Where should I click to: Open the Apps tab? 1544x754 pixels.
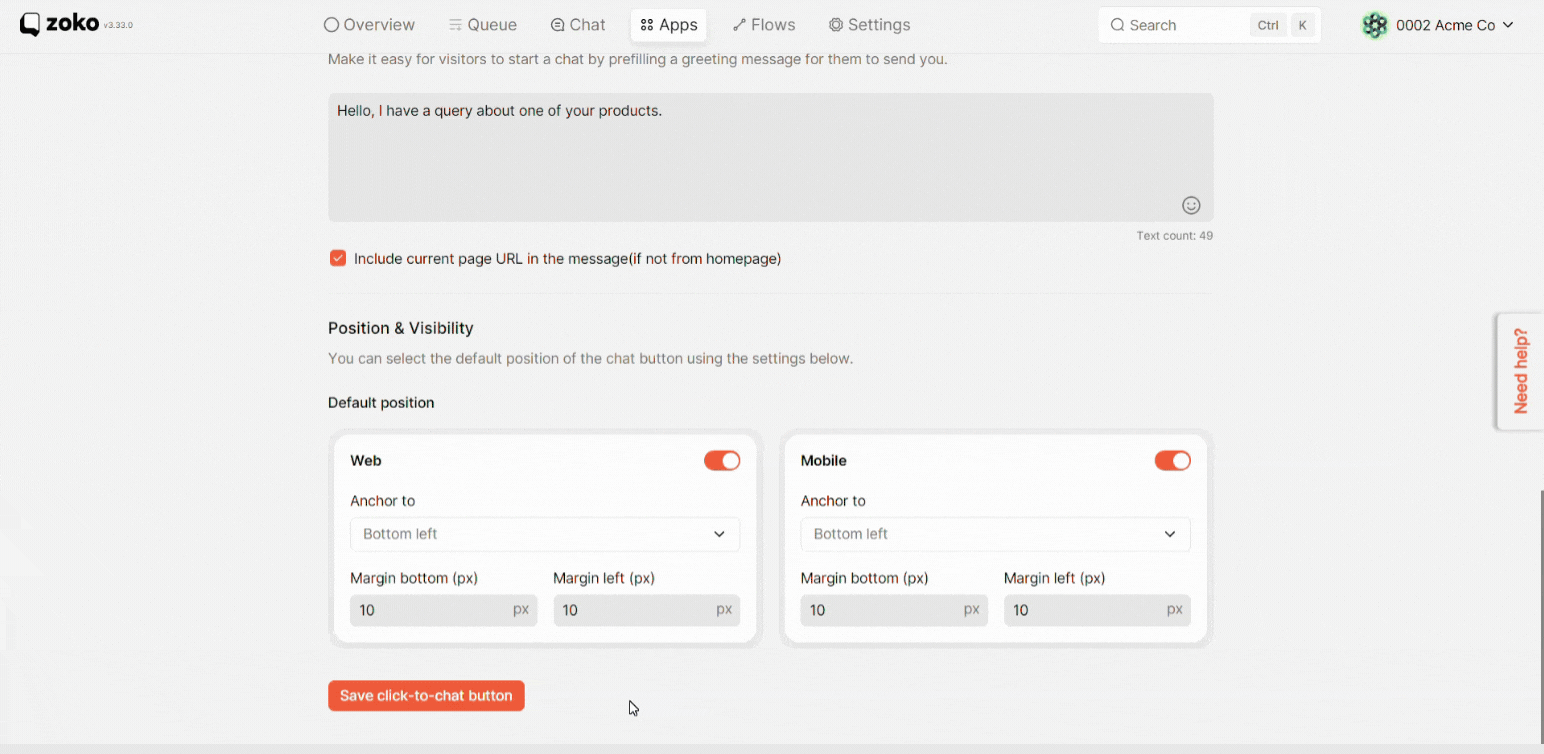tap(669, 25)
